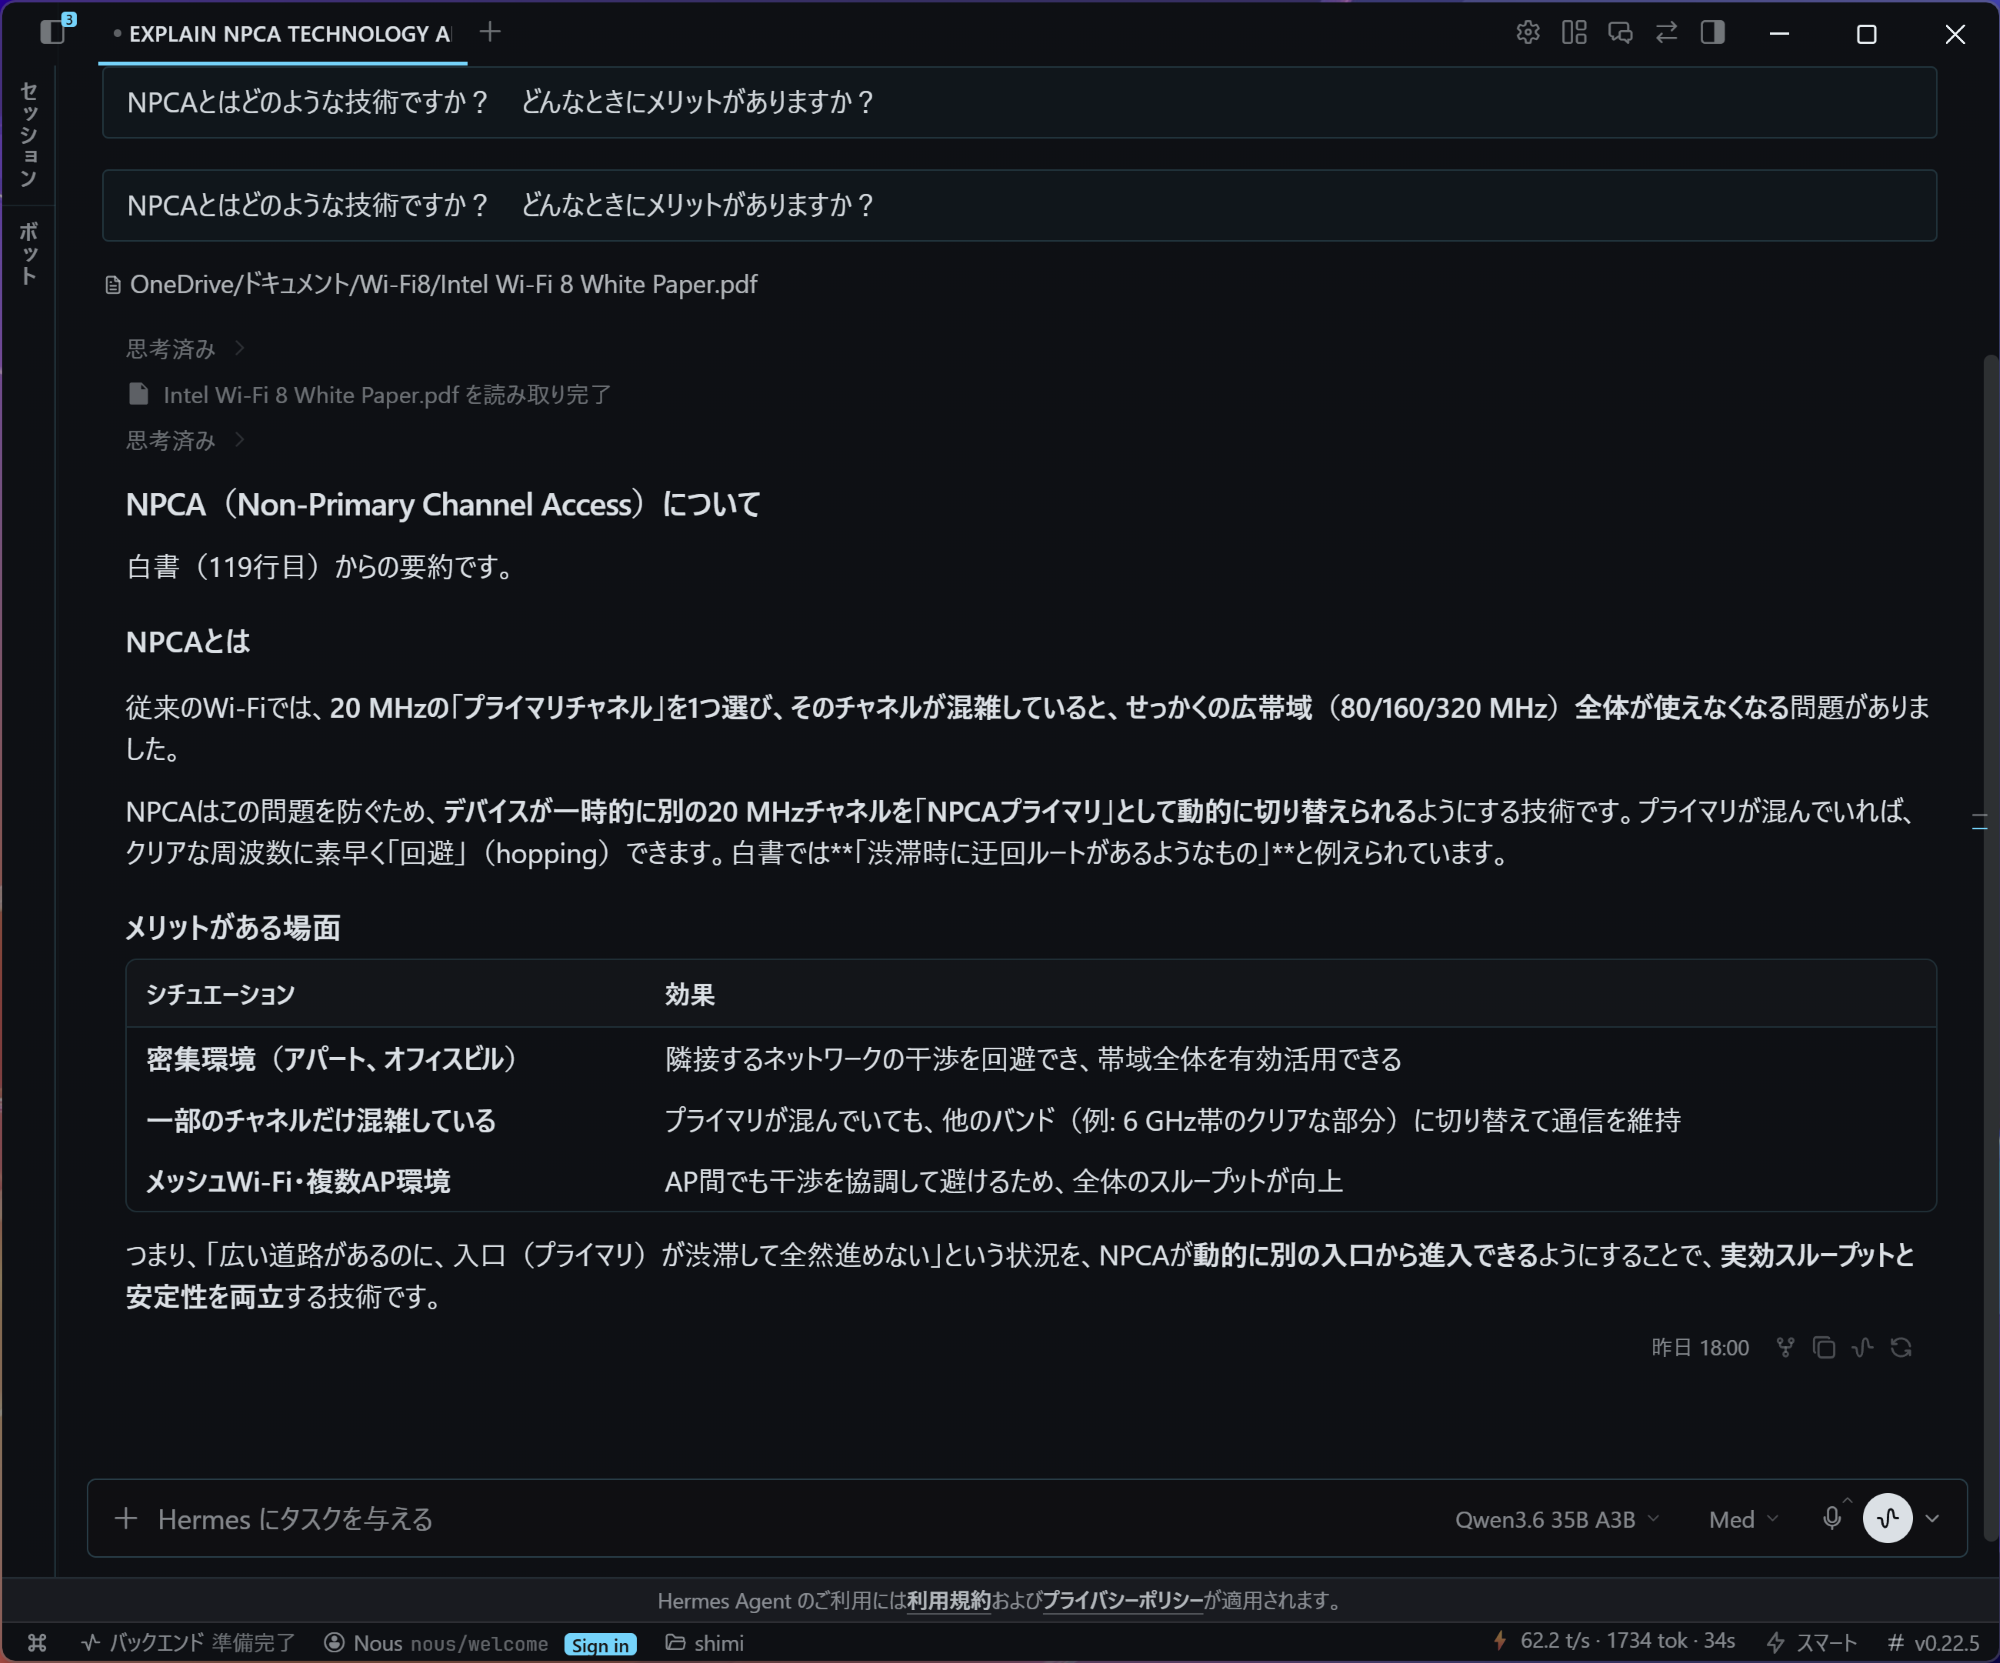Click the 62.2 t/s token speed stats
Viewport: 2000px width, 1663px height.
pyautogui.click(x=1613, y=1641)
